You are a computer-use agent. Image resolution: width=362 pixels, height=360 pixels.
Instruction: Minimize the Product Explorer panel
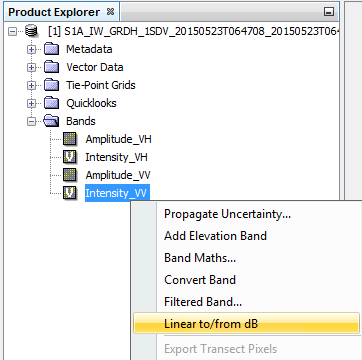pos(329,12)
